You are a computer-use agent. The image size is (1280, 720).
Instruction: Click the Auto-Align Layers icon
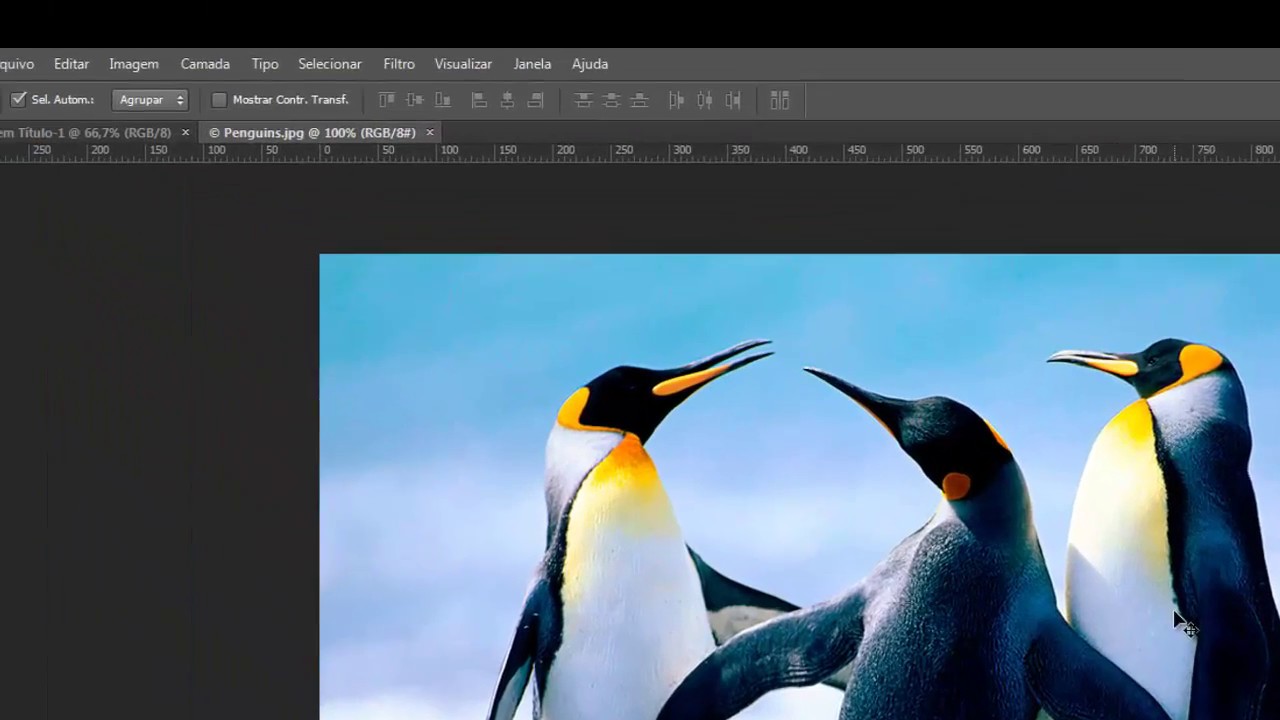(780, 100)
